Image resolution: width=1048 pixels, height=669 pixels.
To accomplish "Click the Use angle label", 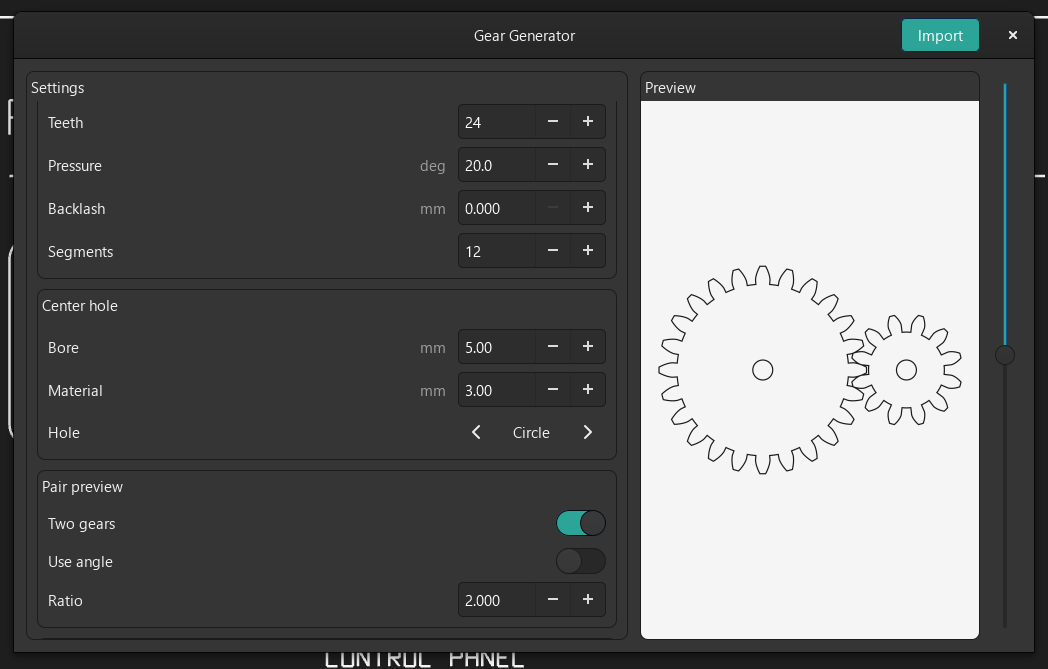I will [x=80, y=562].
